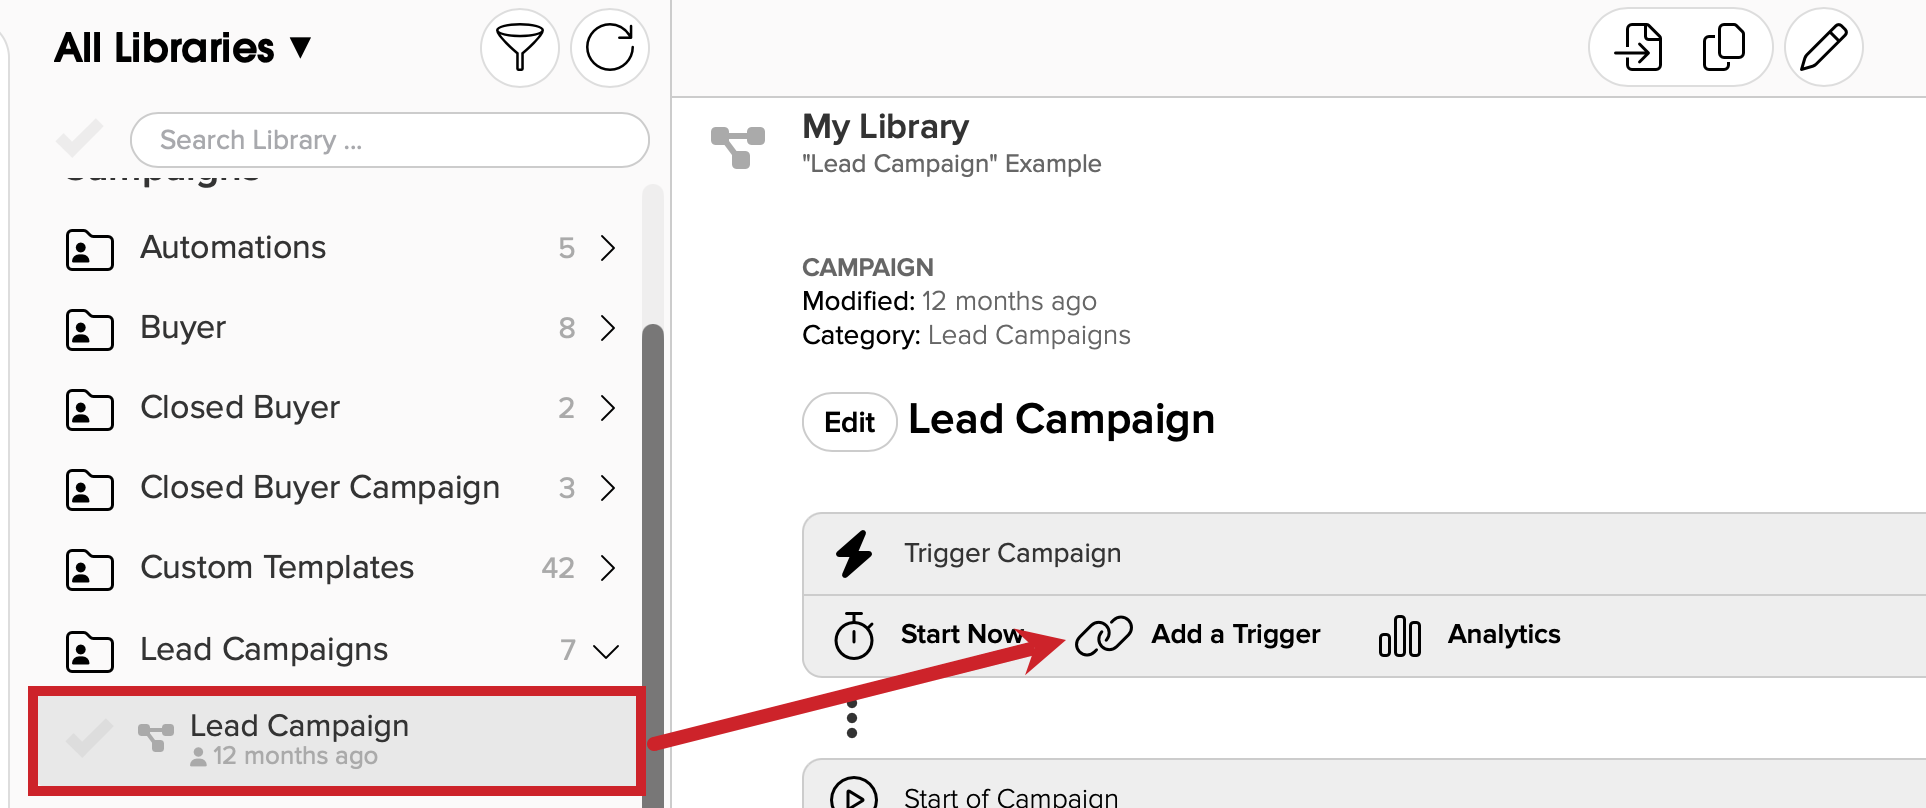Expand the Custom Templates folder chevron
Screen dimensions: 1926x808
click(x=607, y=567)
